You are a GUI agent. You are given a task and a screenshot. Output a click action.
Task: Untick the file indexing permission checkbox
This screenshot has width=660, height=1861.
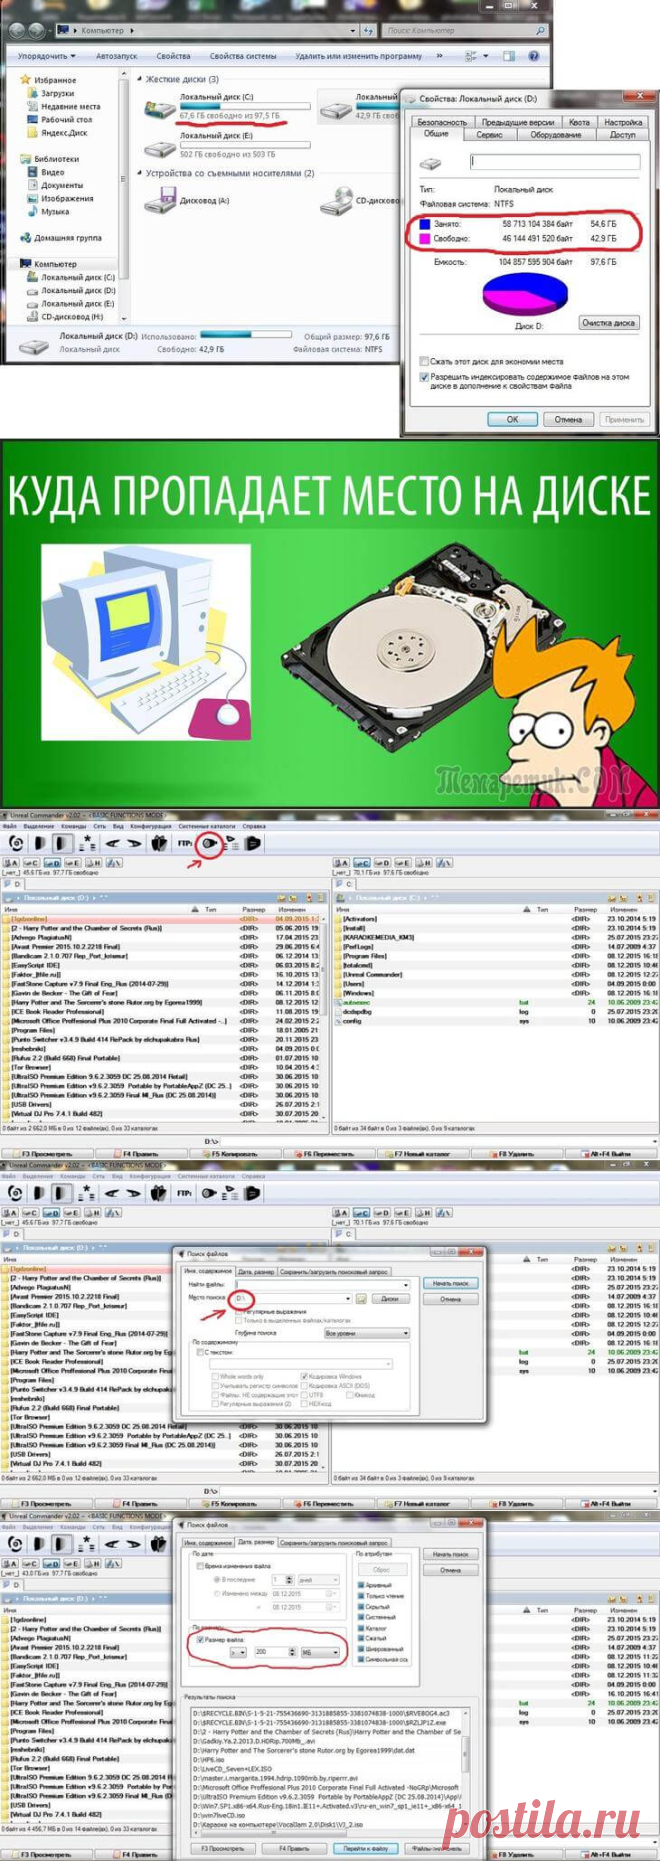pyautogui.click(x=424, y=377)
